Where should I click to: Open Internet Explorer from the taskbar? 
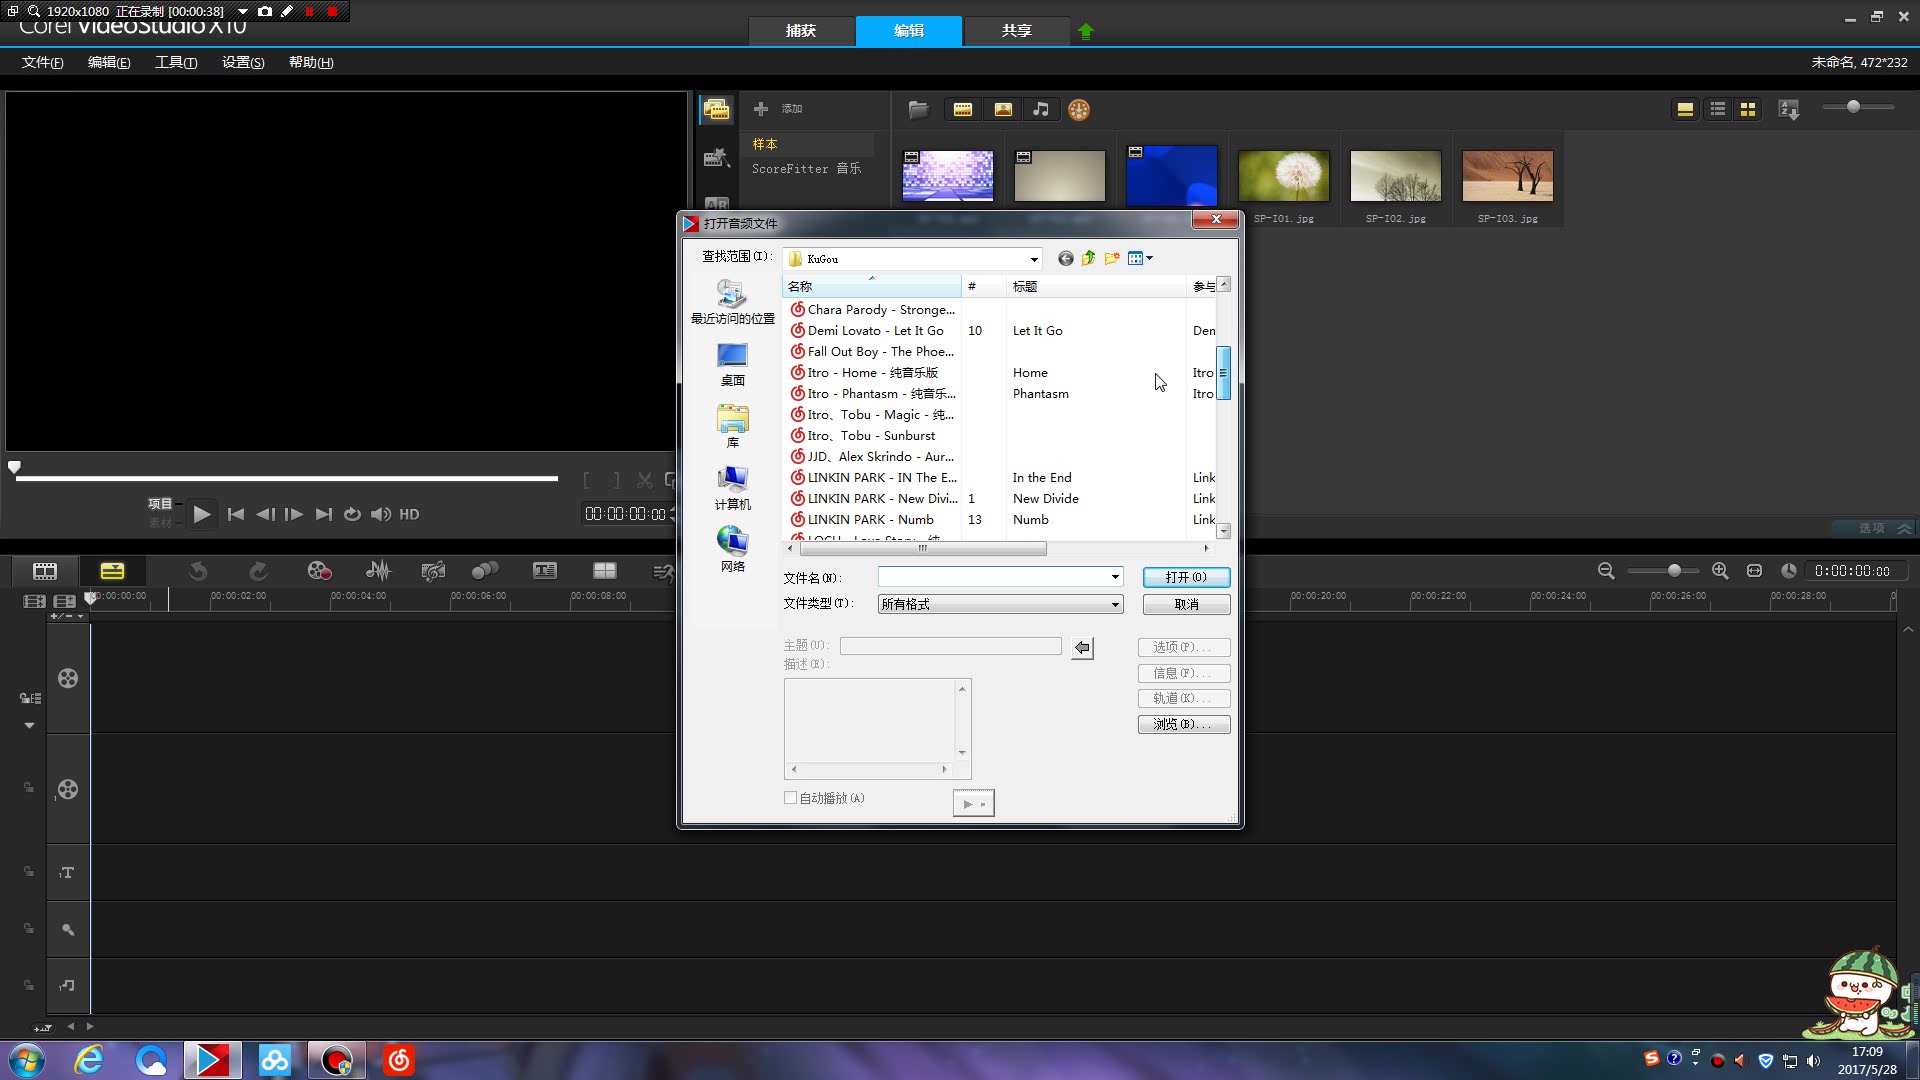(89, 1060)
